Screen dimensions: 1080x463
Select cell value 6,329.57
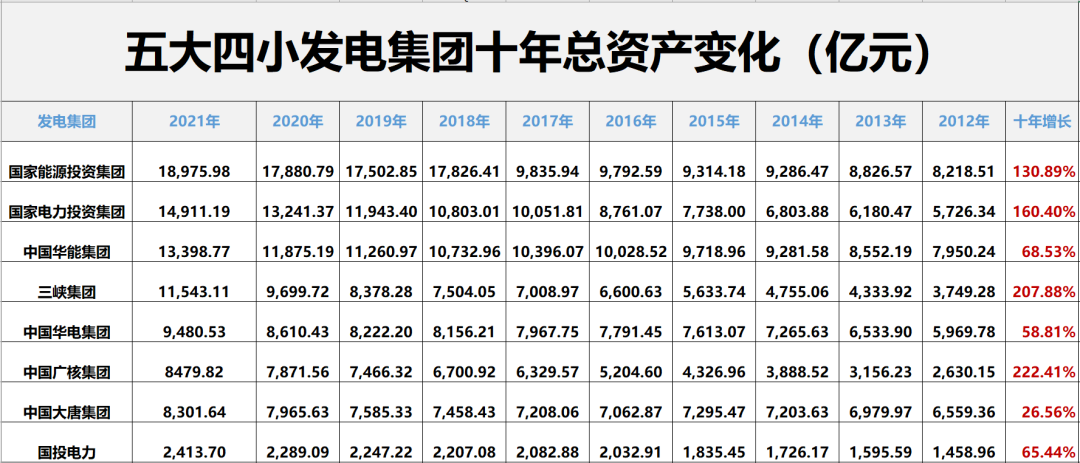[x=548, y=372]
